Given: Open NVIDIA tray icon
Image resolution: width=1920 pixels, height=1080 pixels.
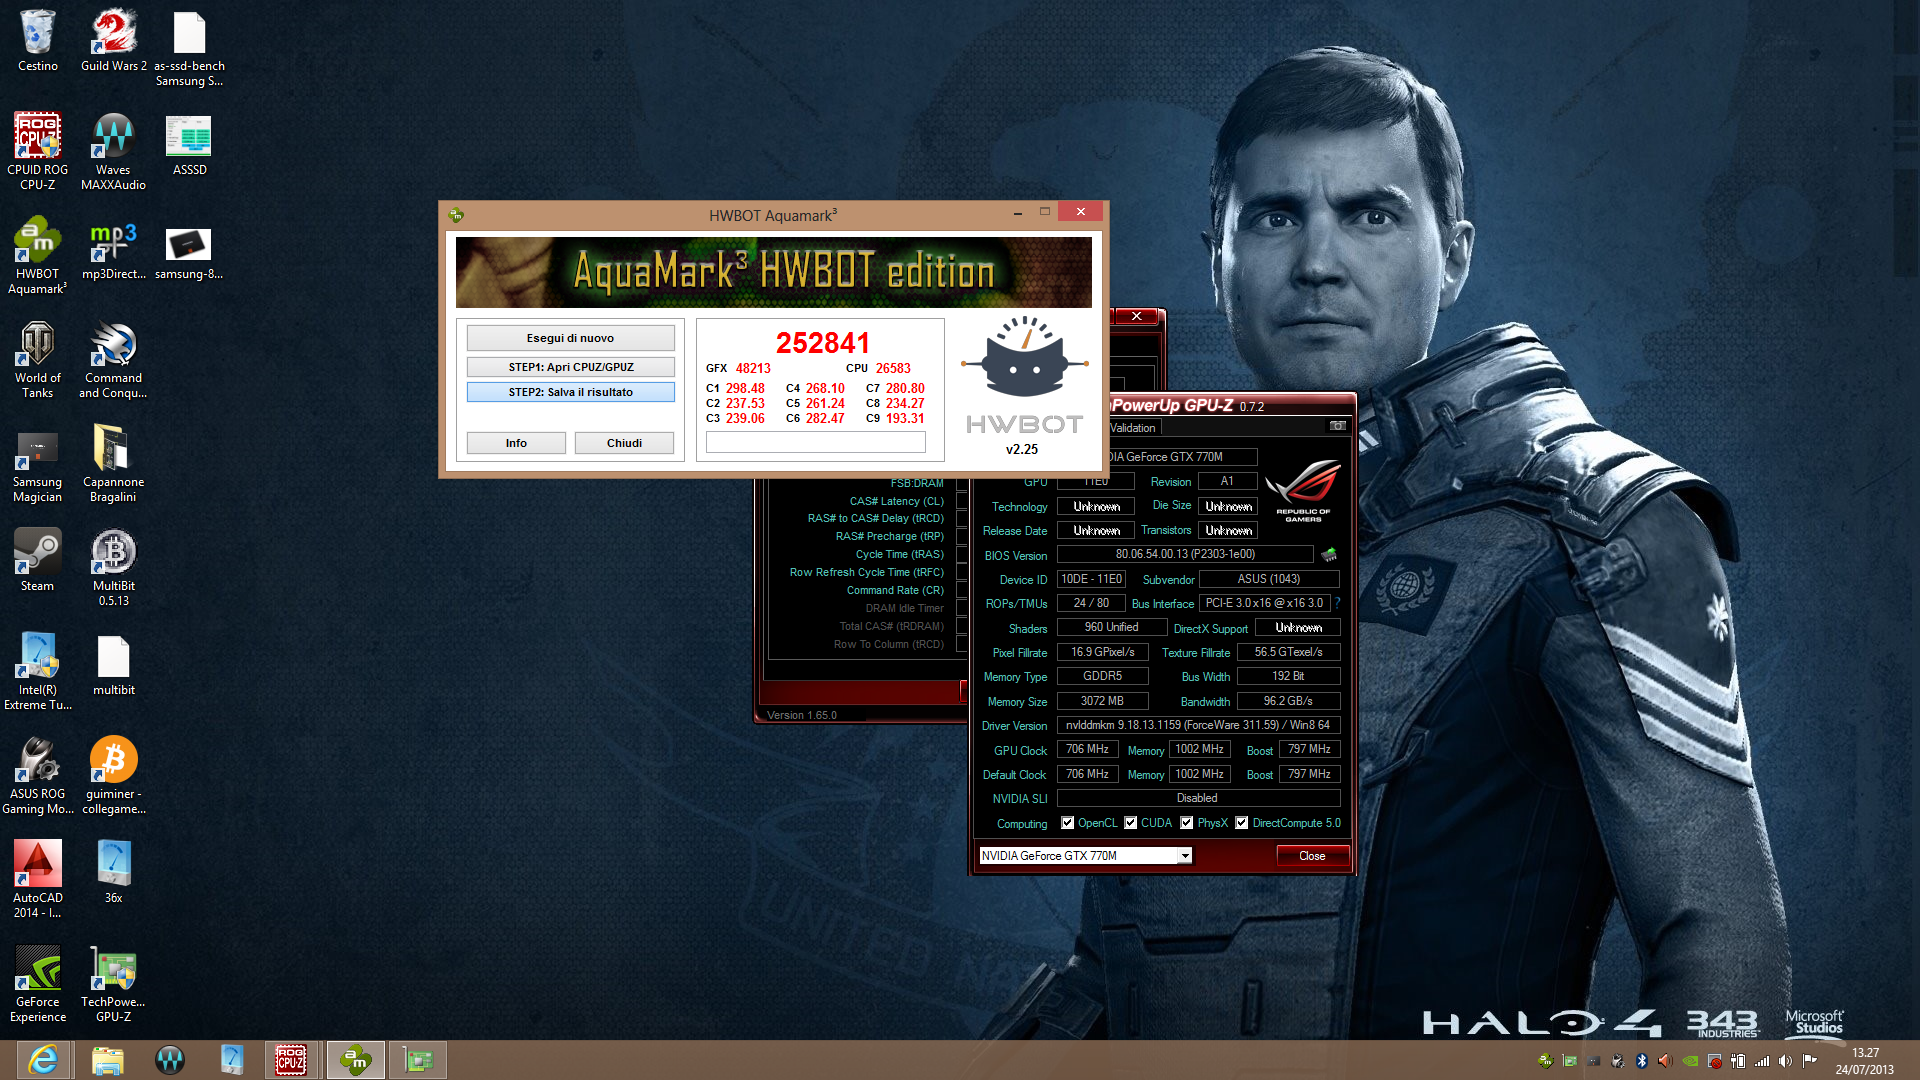Looking at the screenshot, I should click(x=1690, y=1061).
